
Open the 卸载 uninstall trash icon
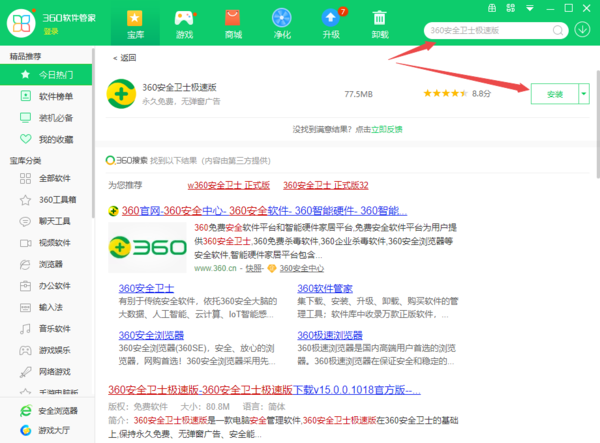tap(380, 22)
